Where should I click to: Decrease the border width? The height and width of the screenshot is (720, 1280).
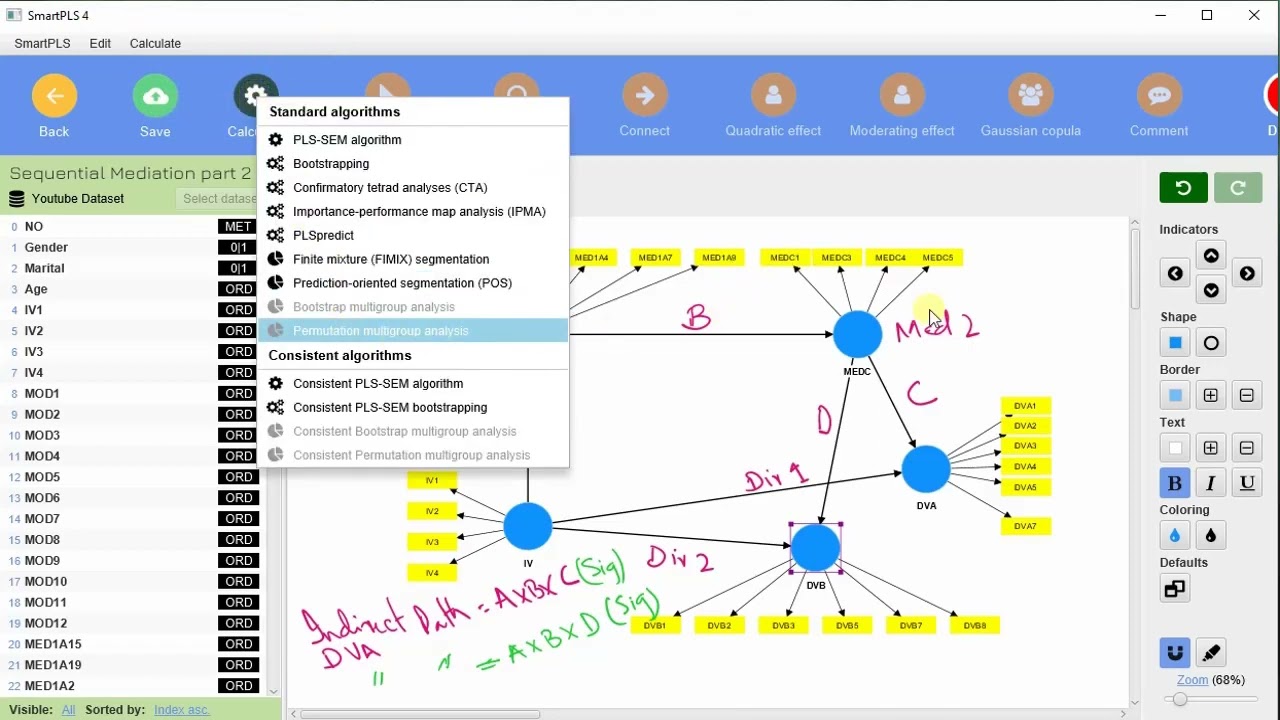tap(1247, 395)
